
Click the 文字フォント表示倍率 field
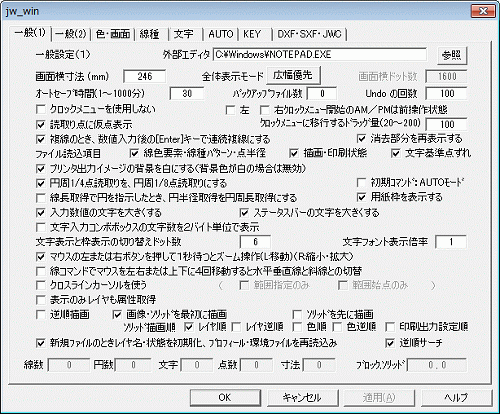point(451,242)
